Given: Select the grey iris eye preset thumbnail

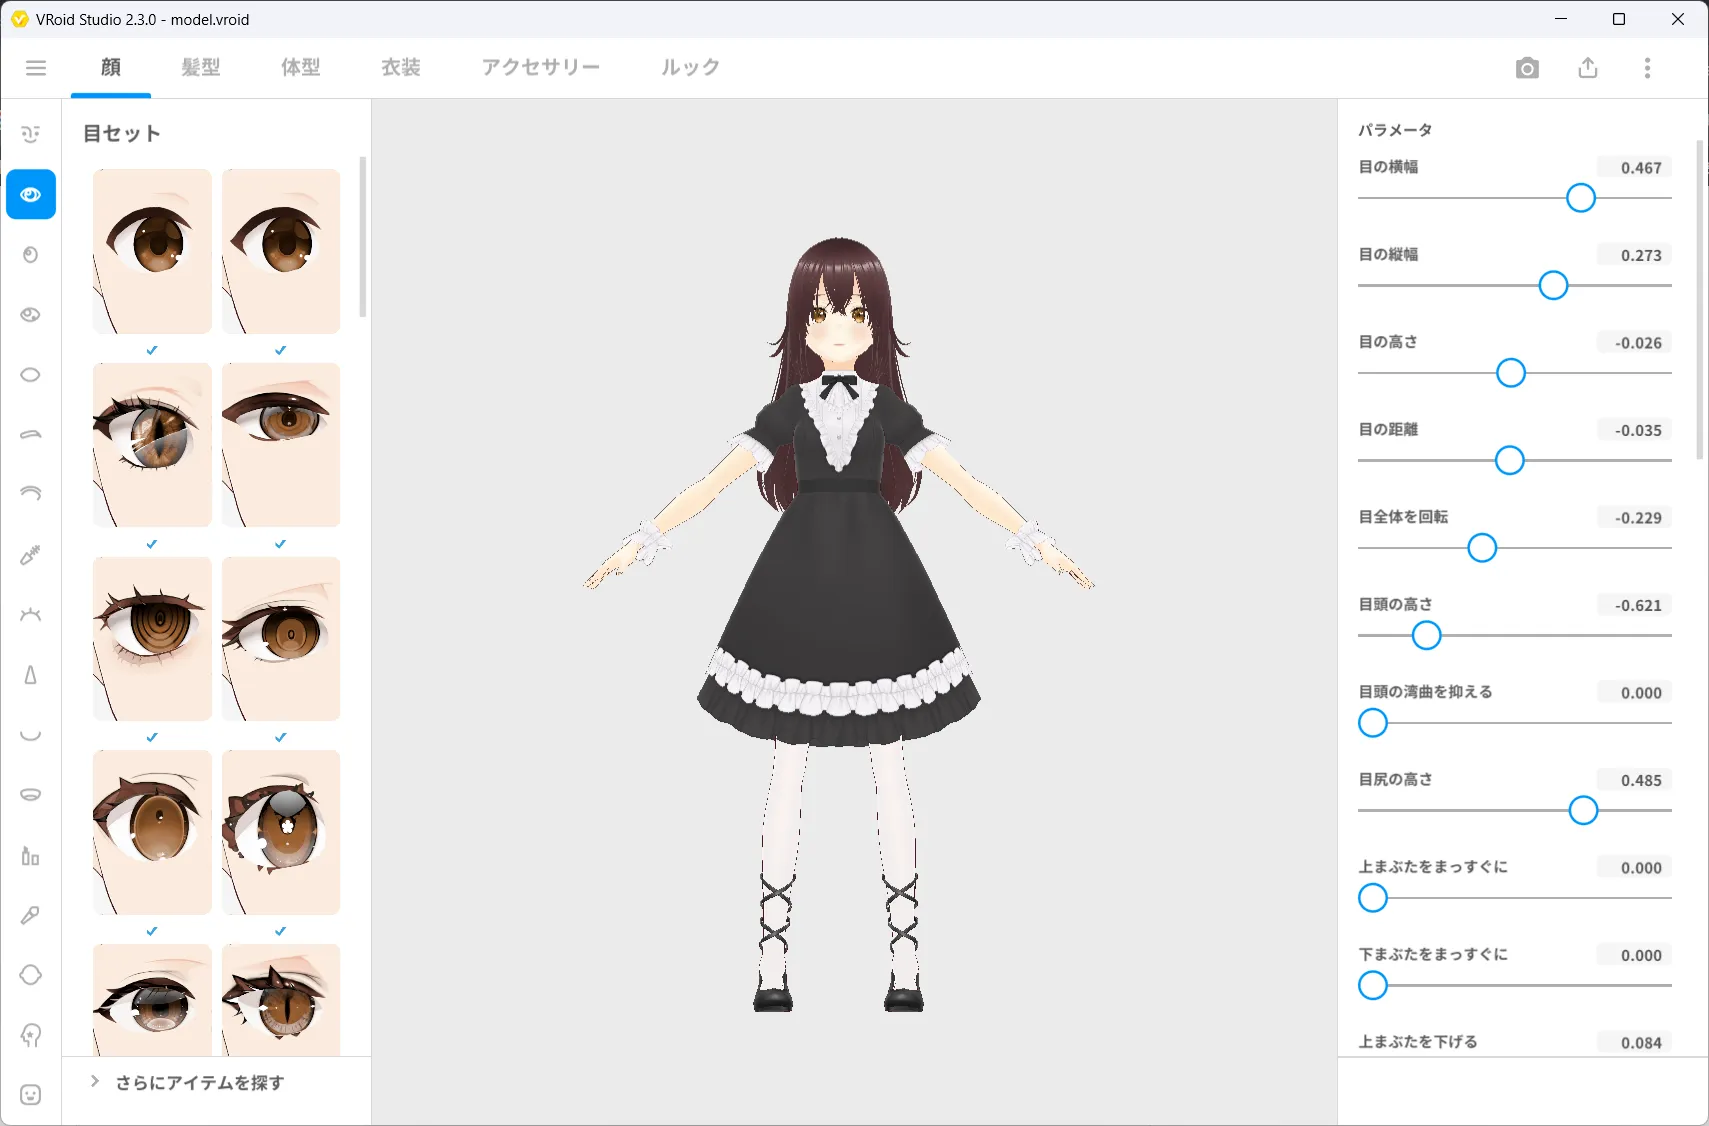Looking at the screenshot, I should [152, 1000].
